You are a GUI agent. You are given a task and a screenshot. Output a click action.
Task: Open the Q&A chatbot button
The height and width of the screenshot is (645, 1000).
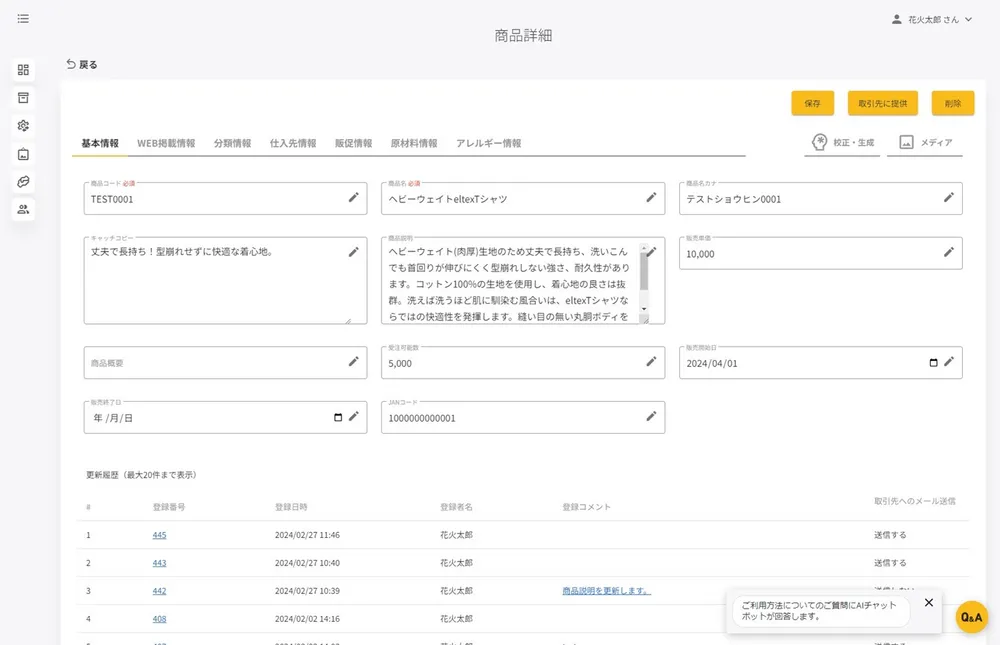971,617
